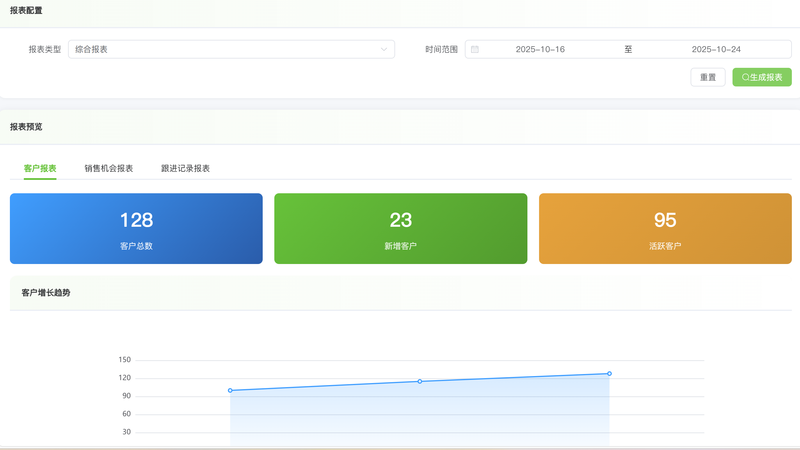Select the 客户报表 tab
The image size is (800, 450).
pyautogui.click(x=40, y=168)
